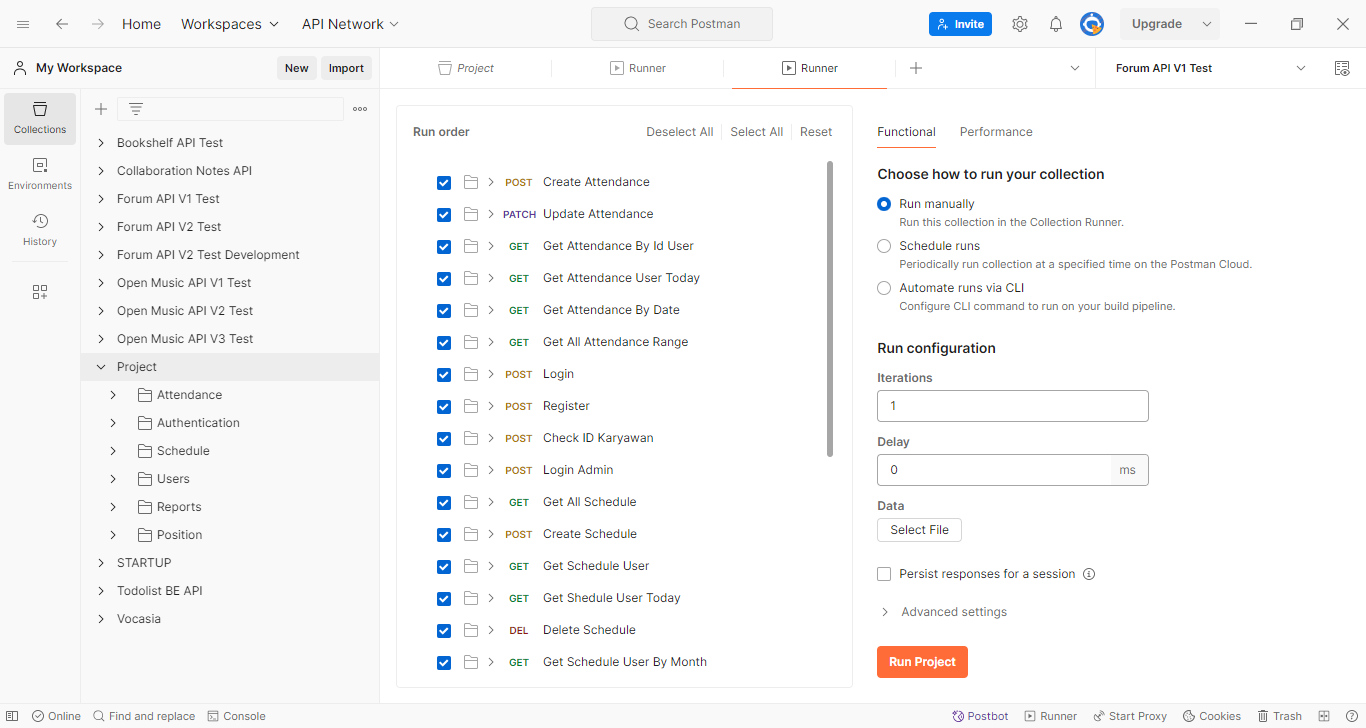Open the Forum API V1 Test environment selector
The width and height of the screenshot is (1366, 728).
[1211, 68]
